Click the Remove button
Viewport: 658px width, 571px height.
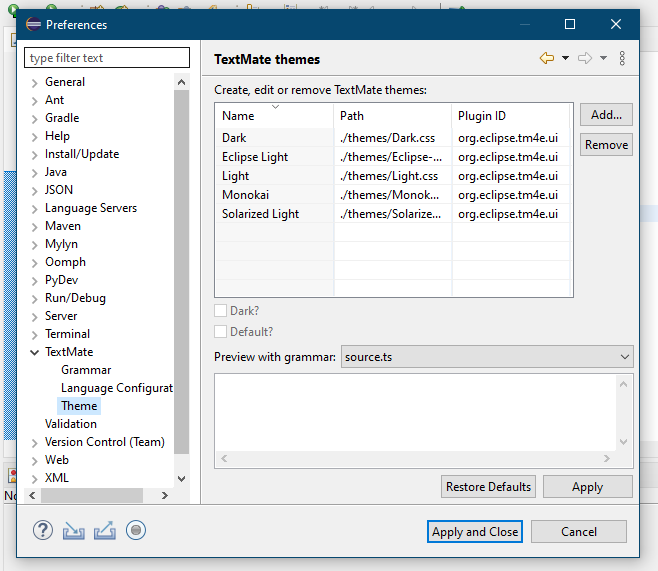coord(606,145)
